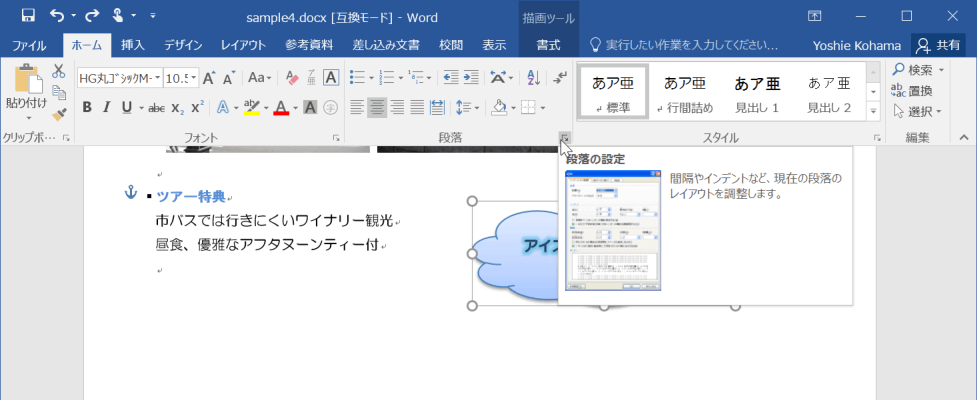Cut the selection with the scissors icon
The height and width of the screenshot is (400, 977).
(x=59, y=70)
